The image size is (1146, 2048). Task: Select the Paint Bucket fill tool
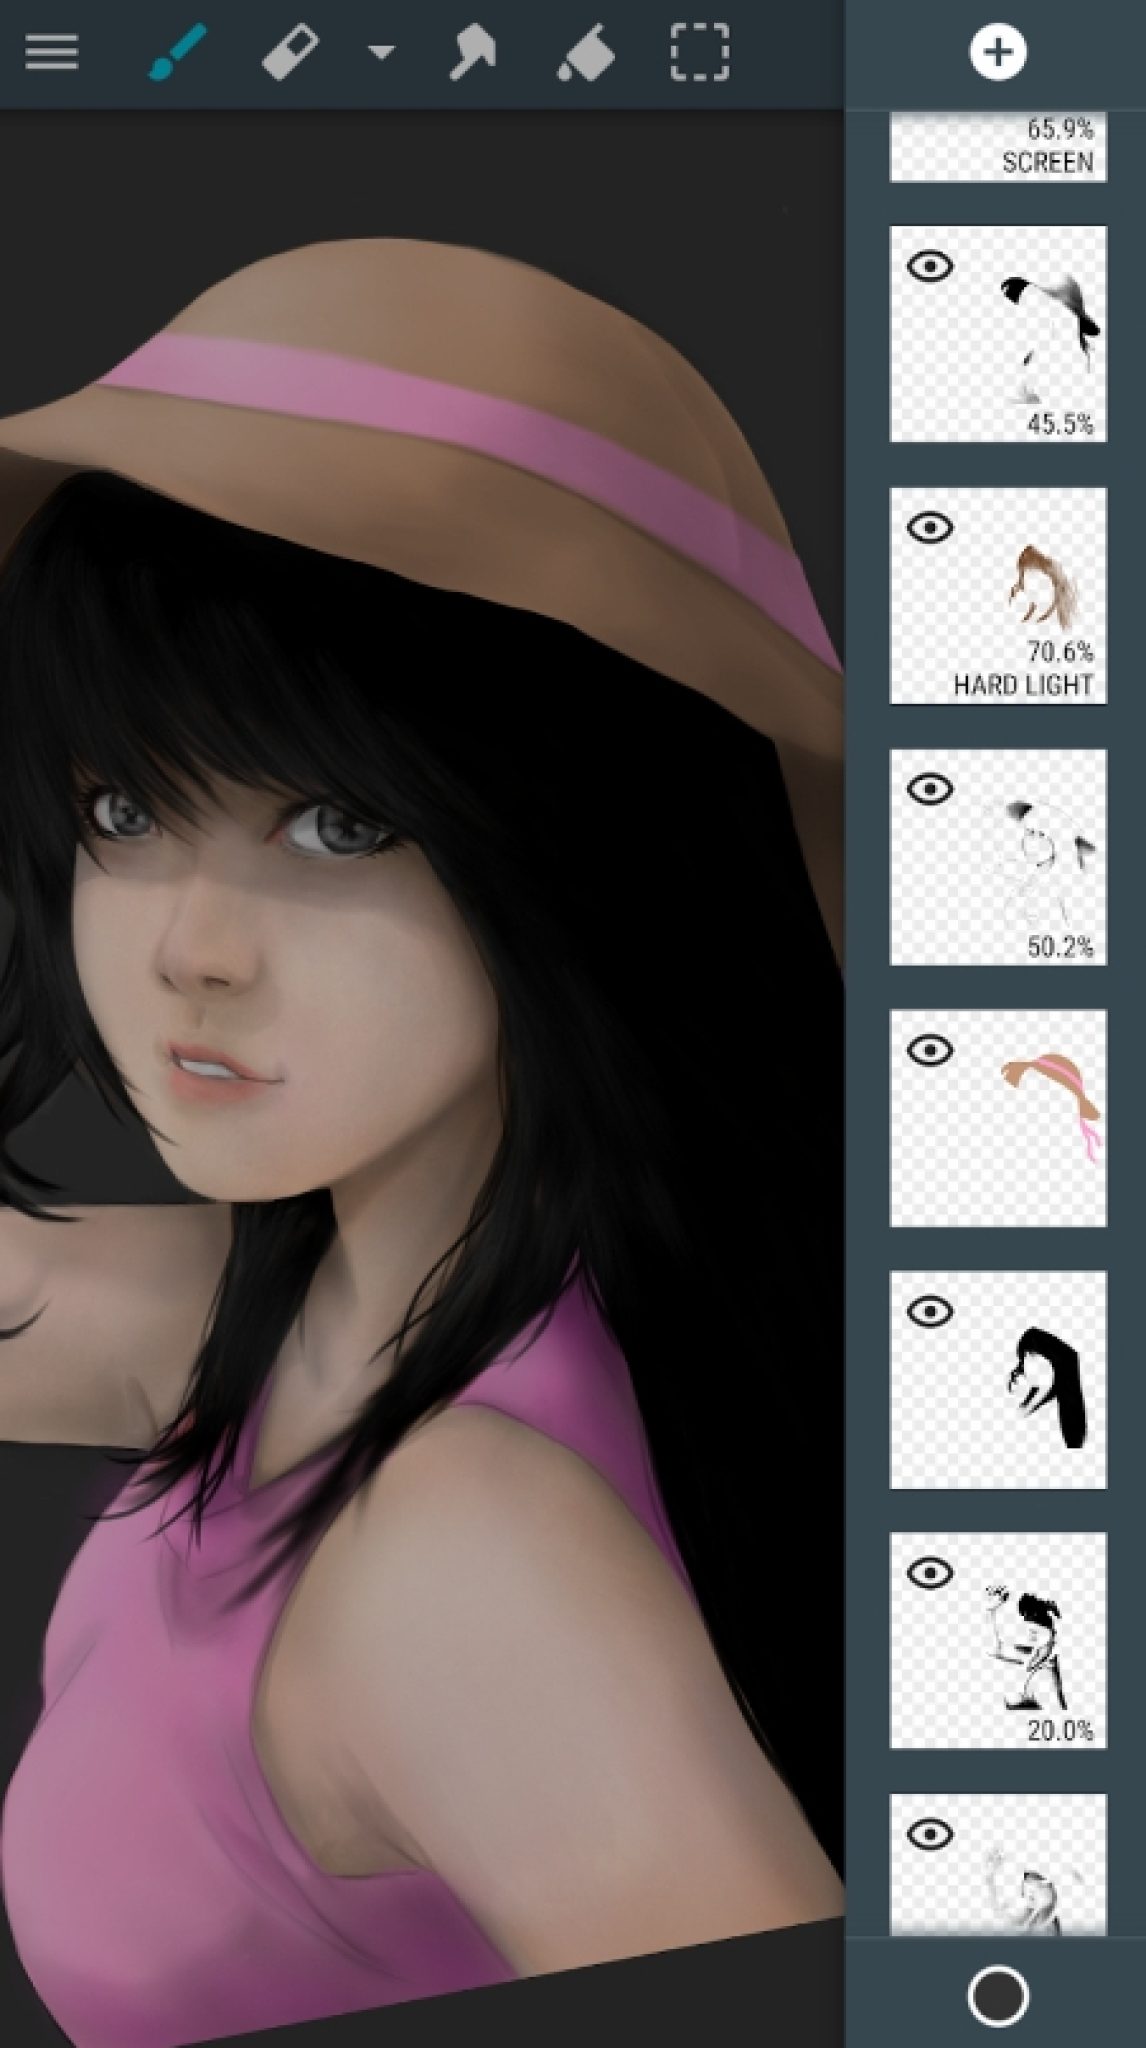coord(586,52)
